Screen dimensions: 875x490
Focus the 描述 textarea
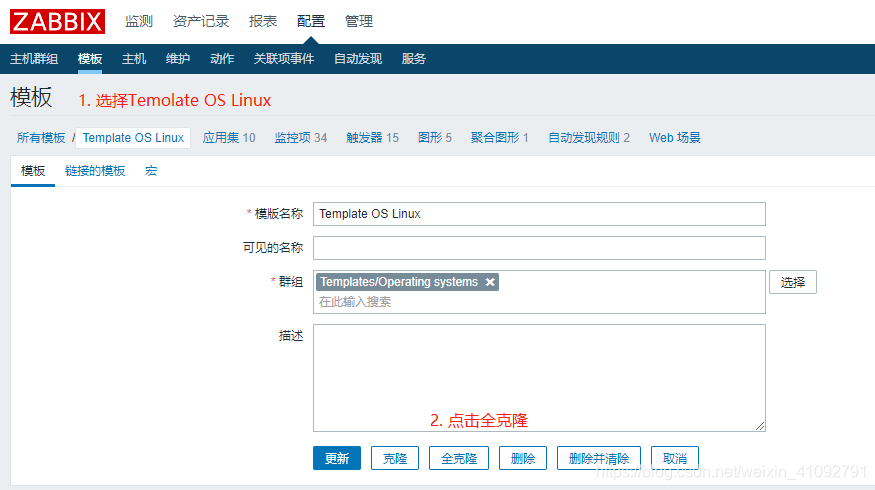pos(539,378)
